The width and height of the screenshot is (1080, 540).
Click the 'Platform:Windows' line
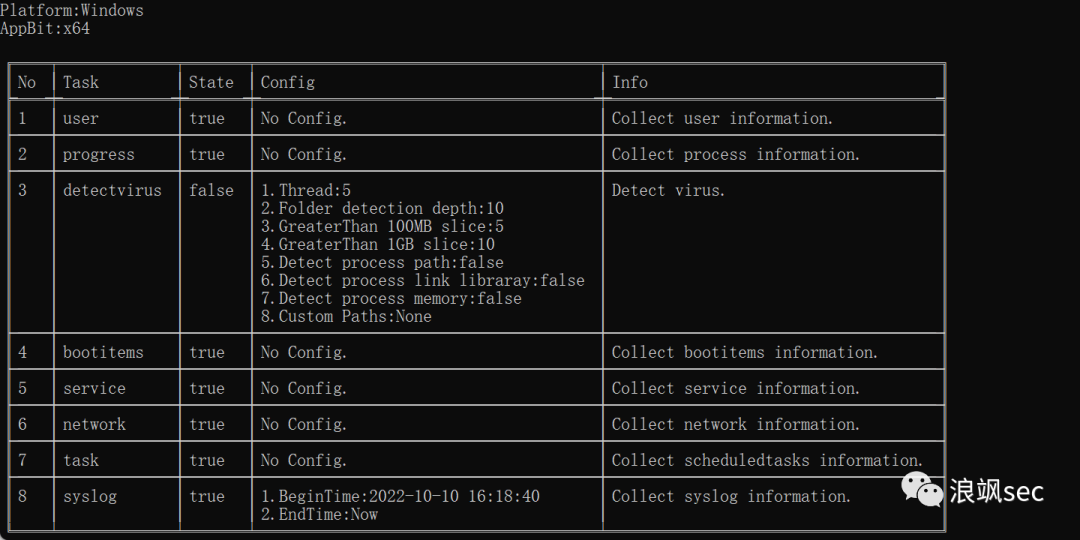coord(72,10)
